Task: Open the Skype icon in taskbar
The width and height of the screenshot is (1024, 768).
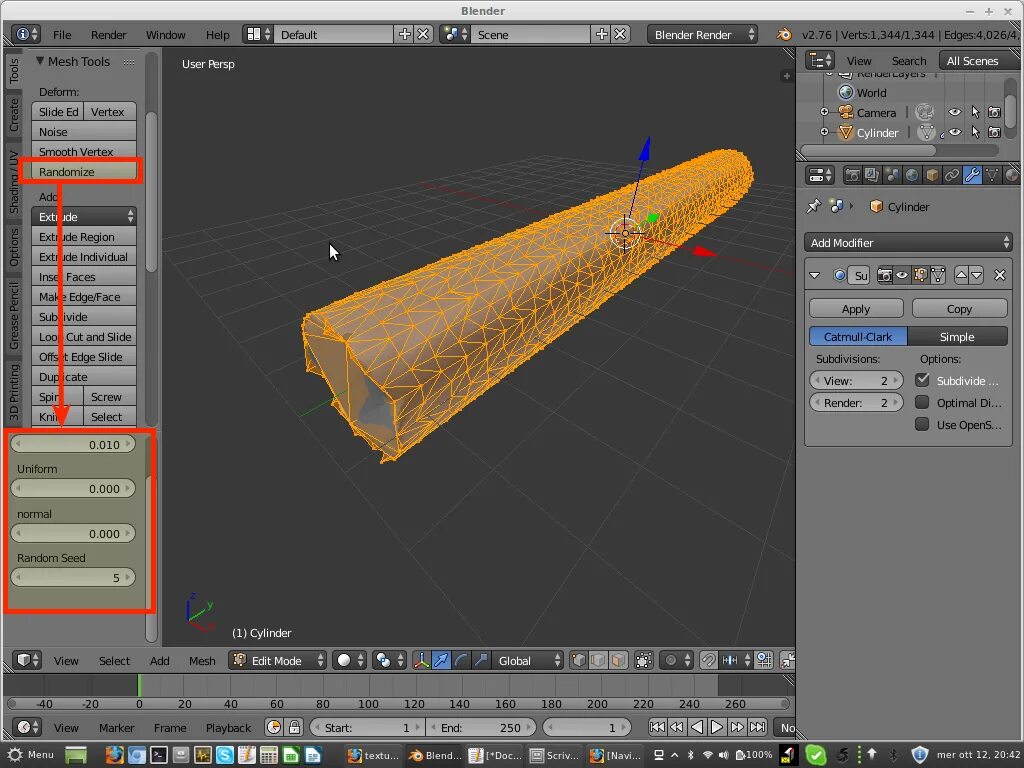Action: pos(225,755)
